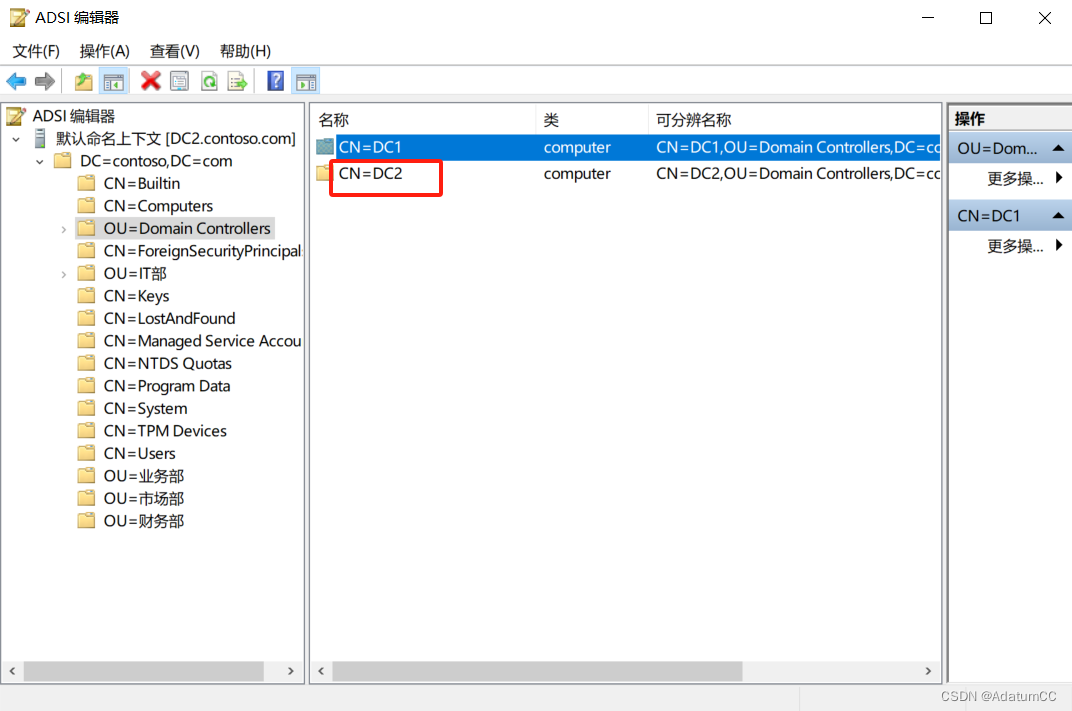Close the ADSI 编辑器 window
Screen dimensions: 1072x711
click(1044, 18)
